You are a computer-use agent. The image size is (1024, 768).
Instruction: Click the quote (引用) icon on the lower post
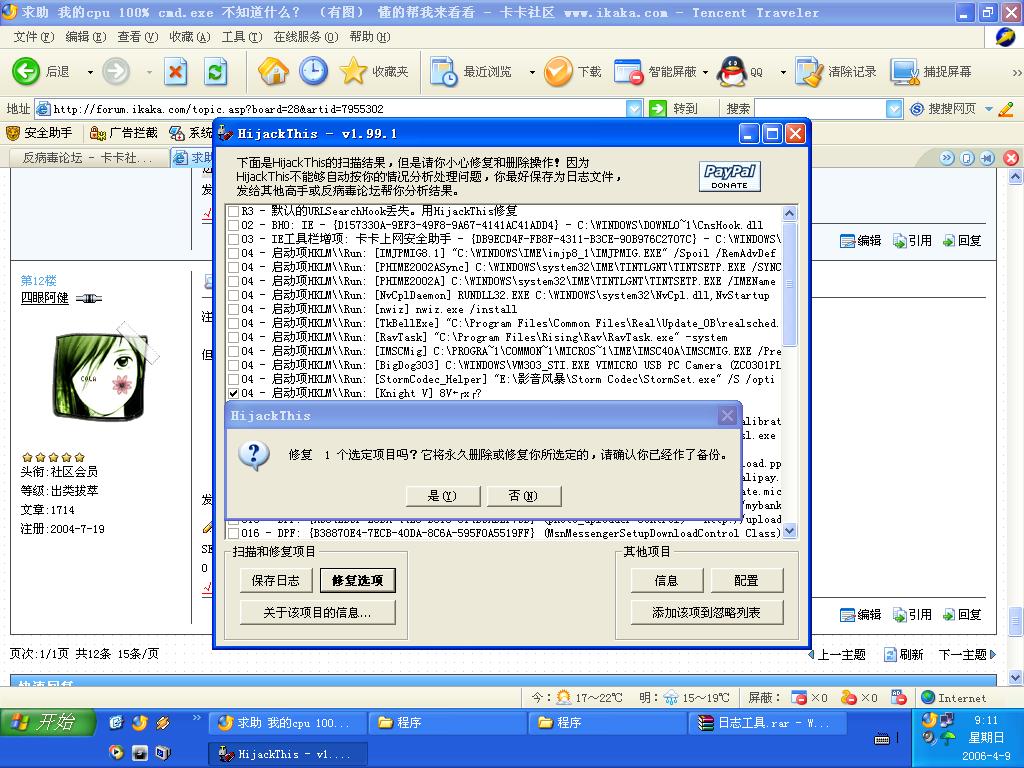[899, 615]
